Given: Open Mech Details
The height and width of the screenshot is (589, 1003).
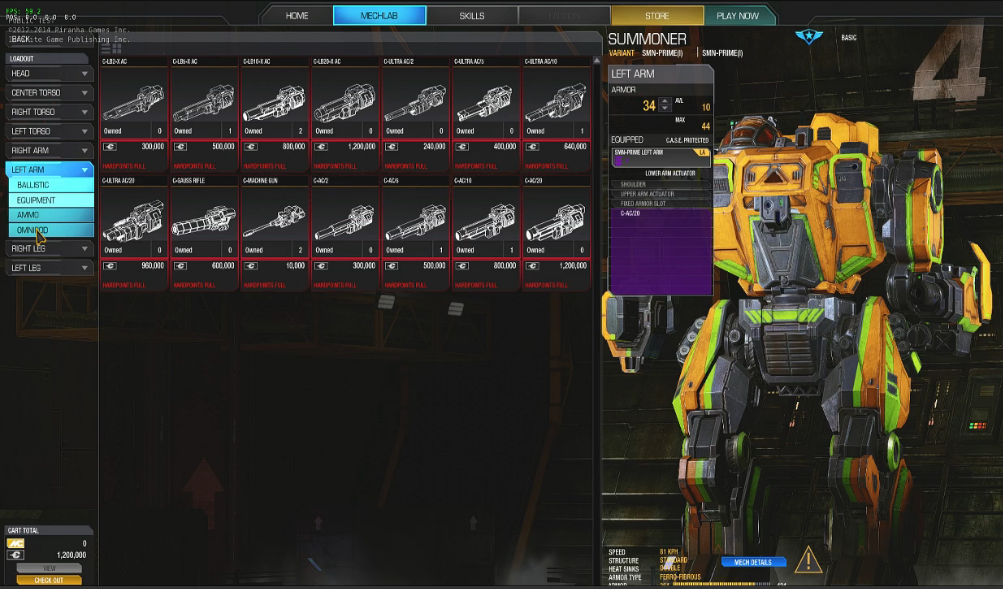Looking at the screenshot, I should pyautogui.click(x=753, y=562).
